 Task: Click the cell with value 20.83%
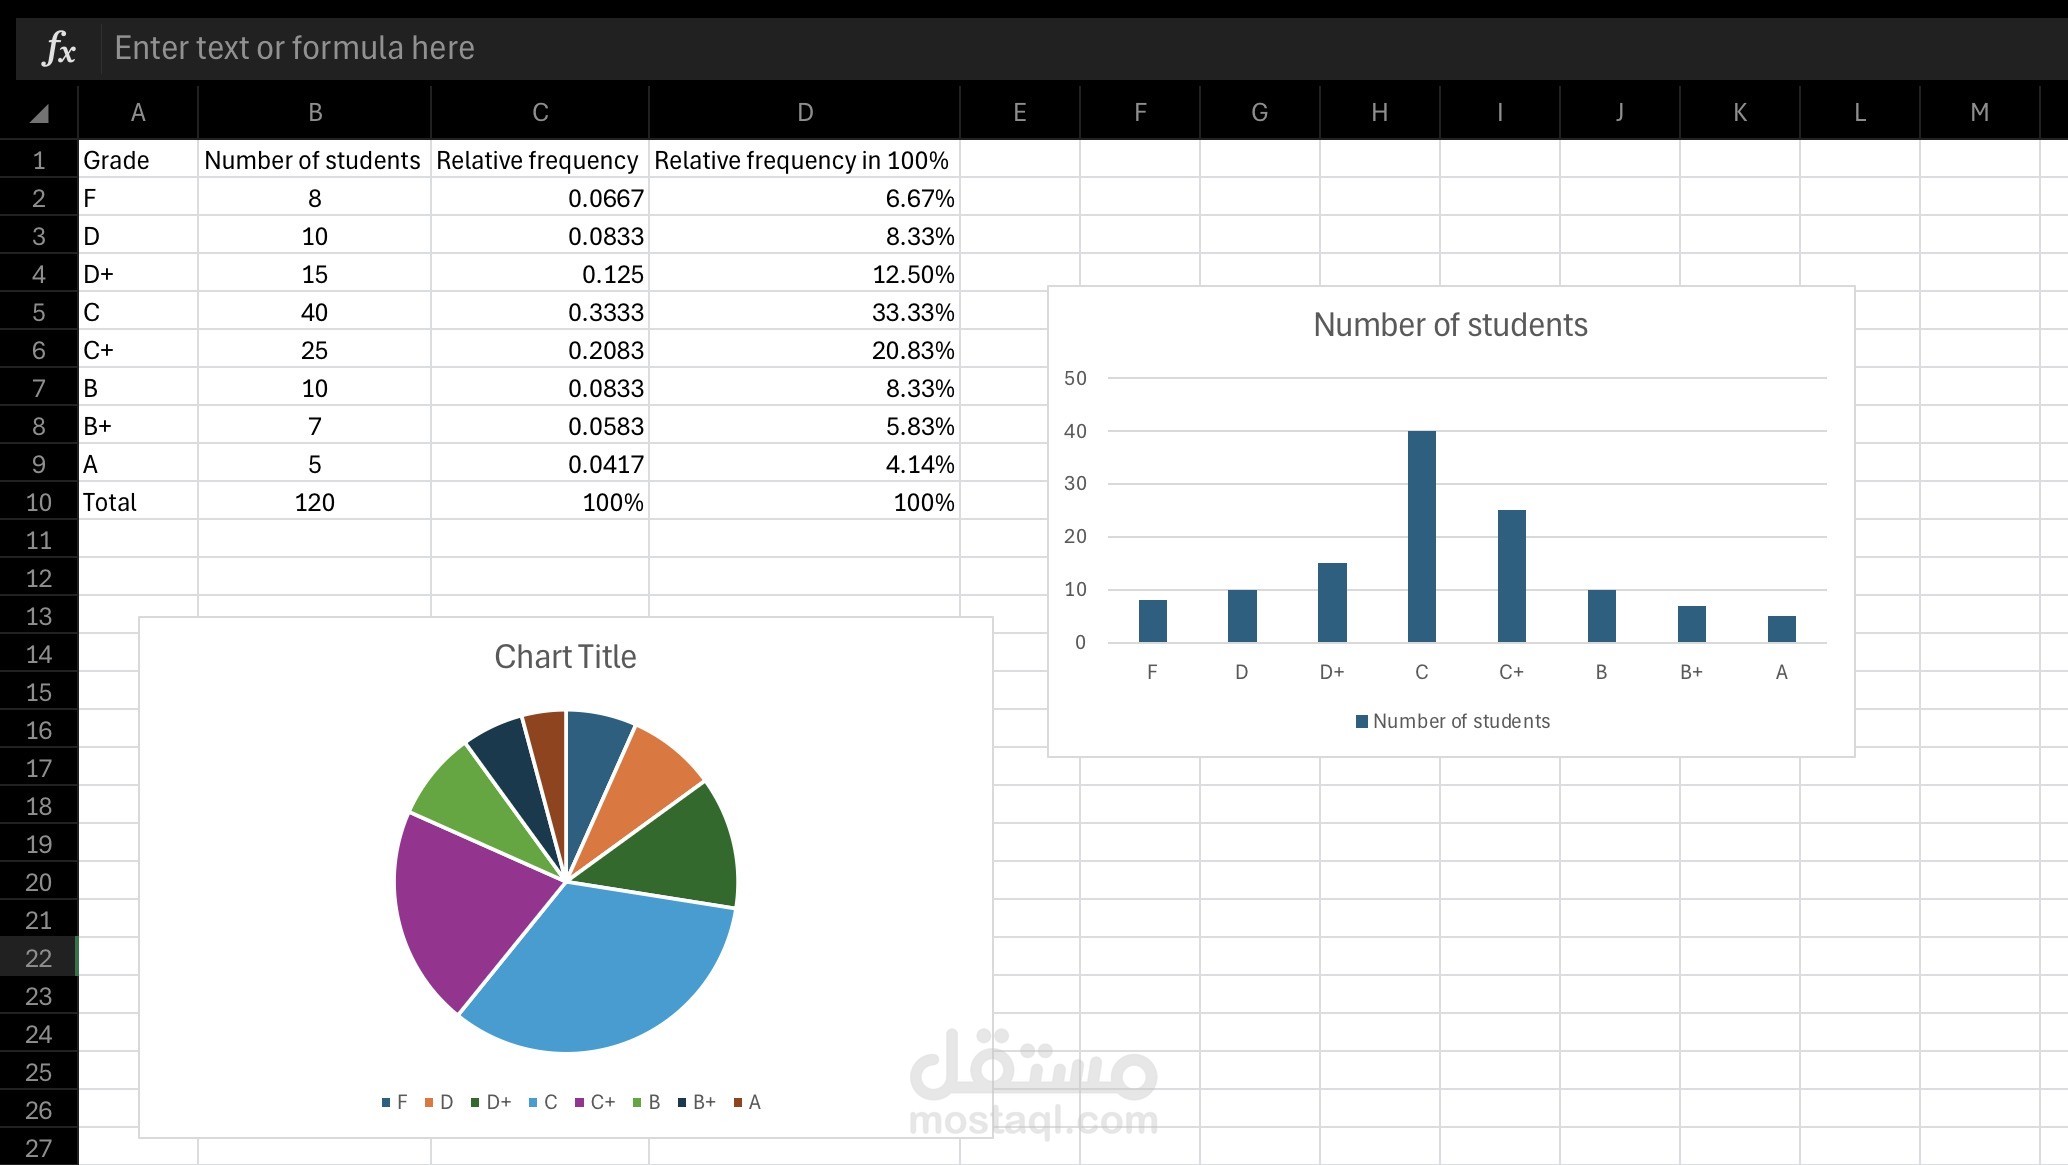(x=805, y=350)
